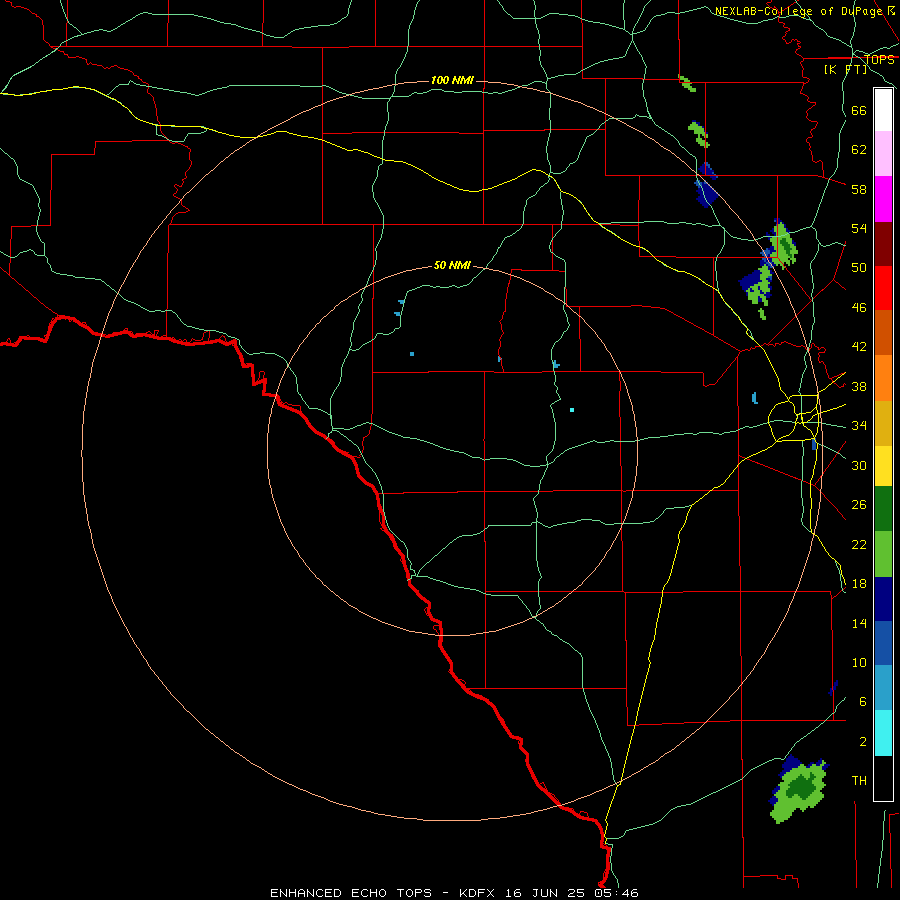Click the "42" legend value

[859, 347]
